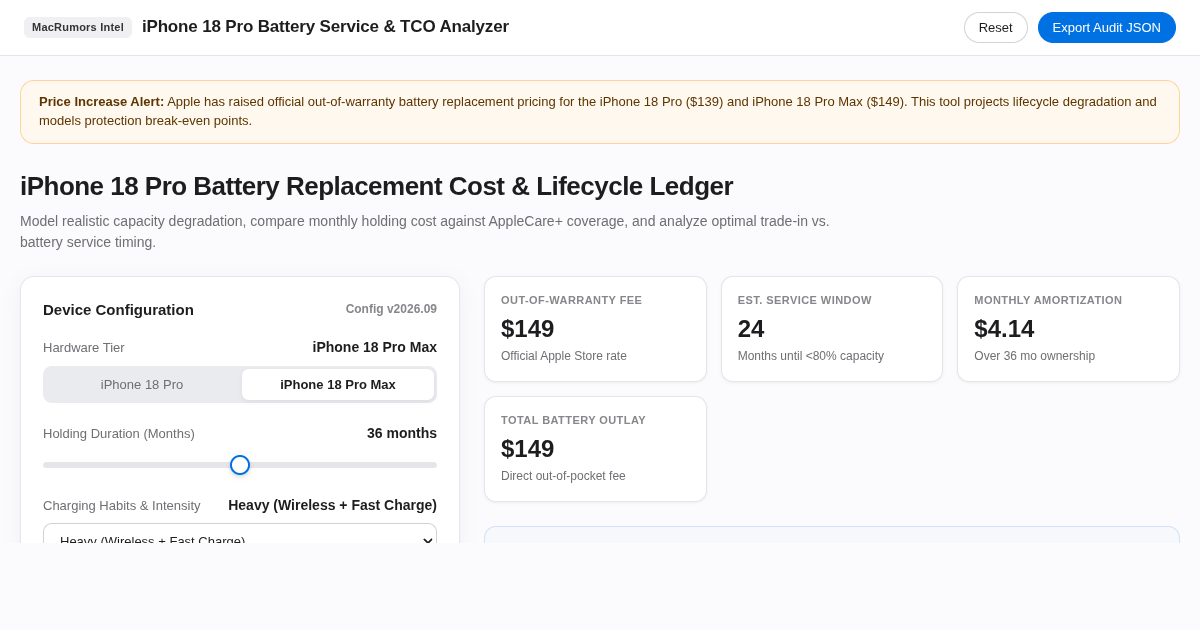1200x630 pixels.
Task: Click the Lifecycle Ledger main heading
Action: [x=376, y=186]
